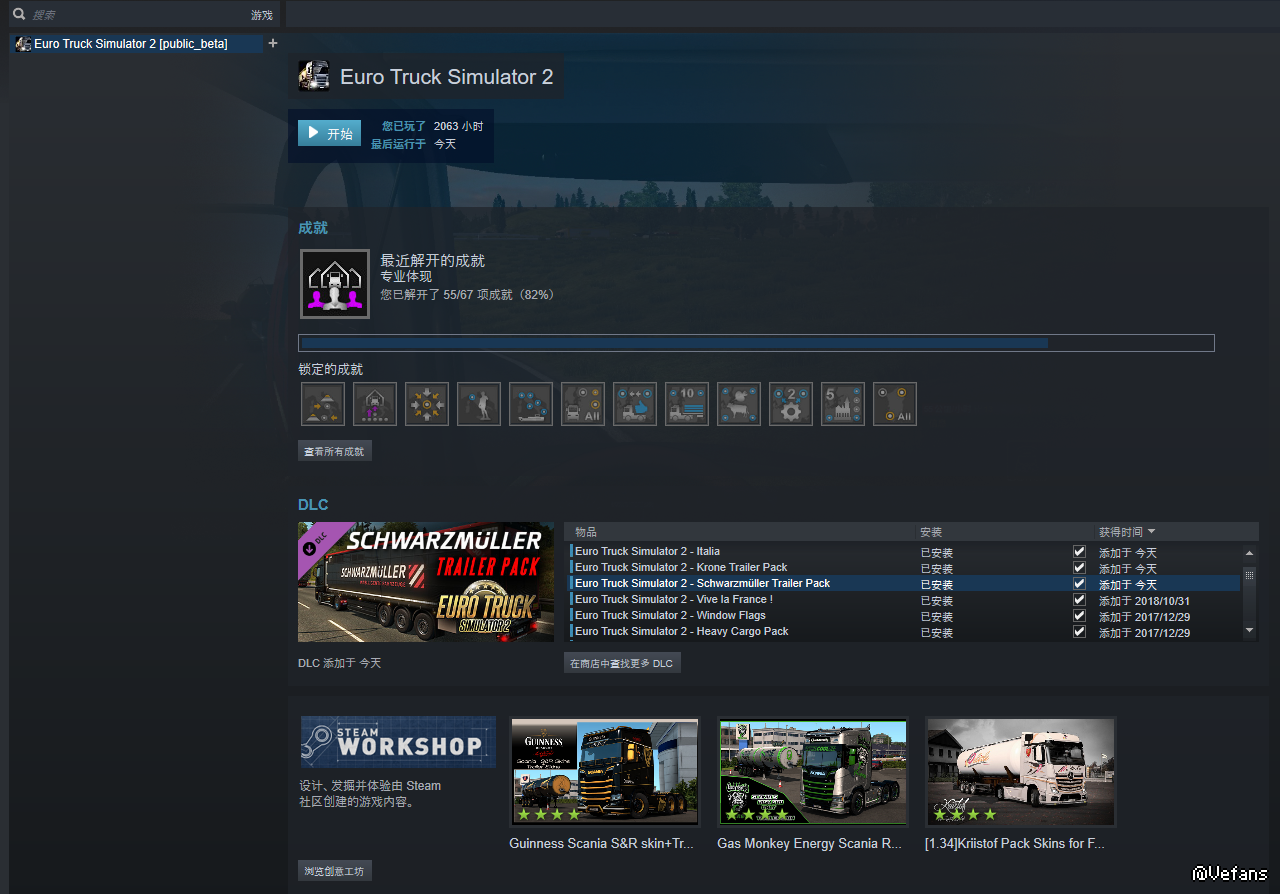The height and width of the screenshot is (894, 1280).
Task: Sort DLC list by 安装 column header
Action: (931, 532)
